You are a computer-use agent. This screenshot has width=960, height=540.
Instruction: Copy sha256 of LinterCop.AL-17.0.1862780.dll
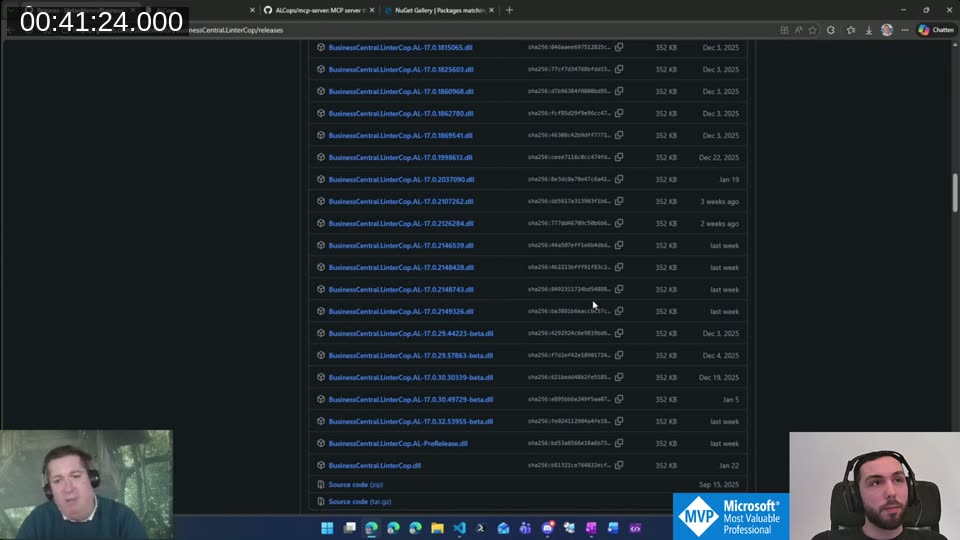tap(619, 113)
